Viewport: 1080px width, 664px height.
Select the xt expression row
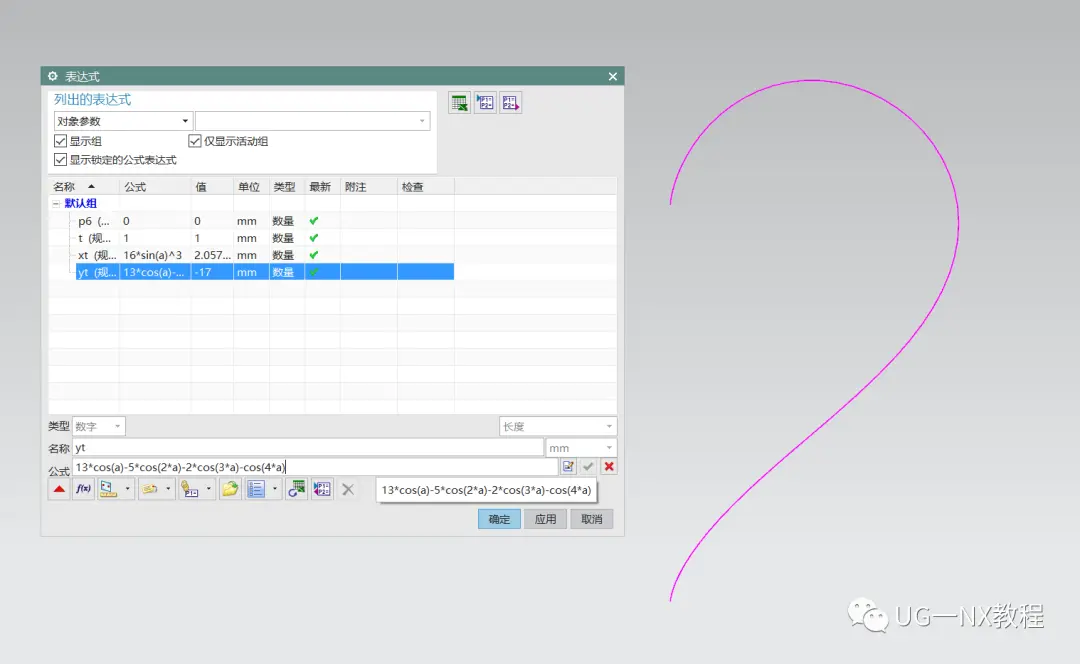tap(264, 256)
